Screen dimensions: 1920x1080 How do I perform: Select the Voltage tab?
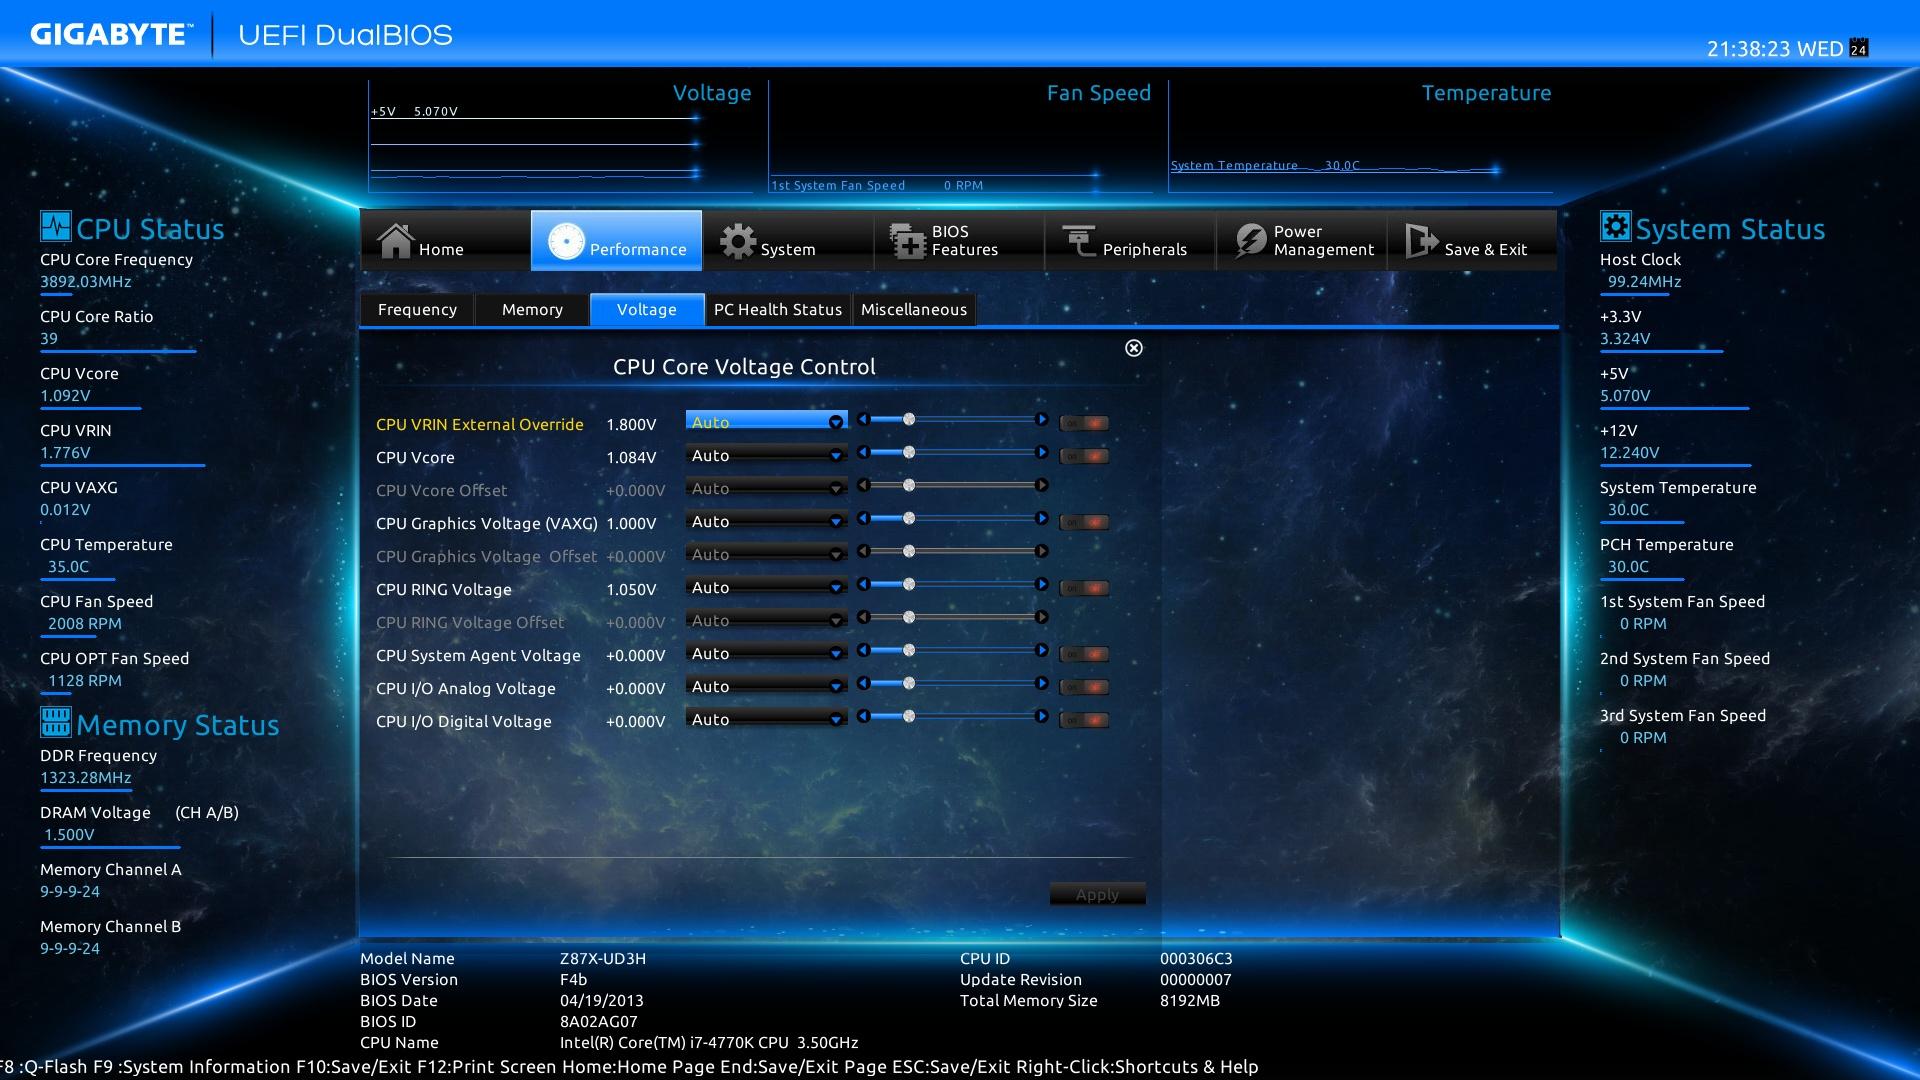pyautogui.click(x=647, y=310)
